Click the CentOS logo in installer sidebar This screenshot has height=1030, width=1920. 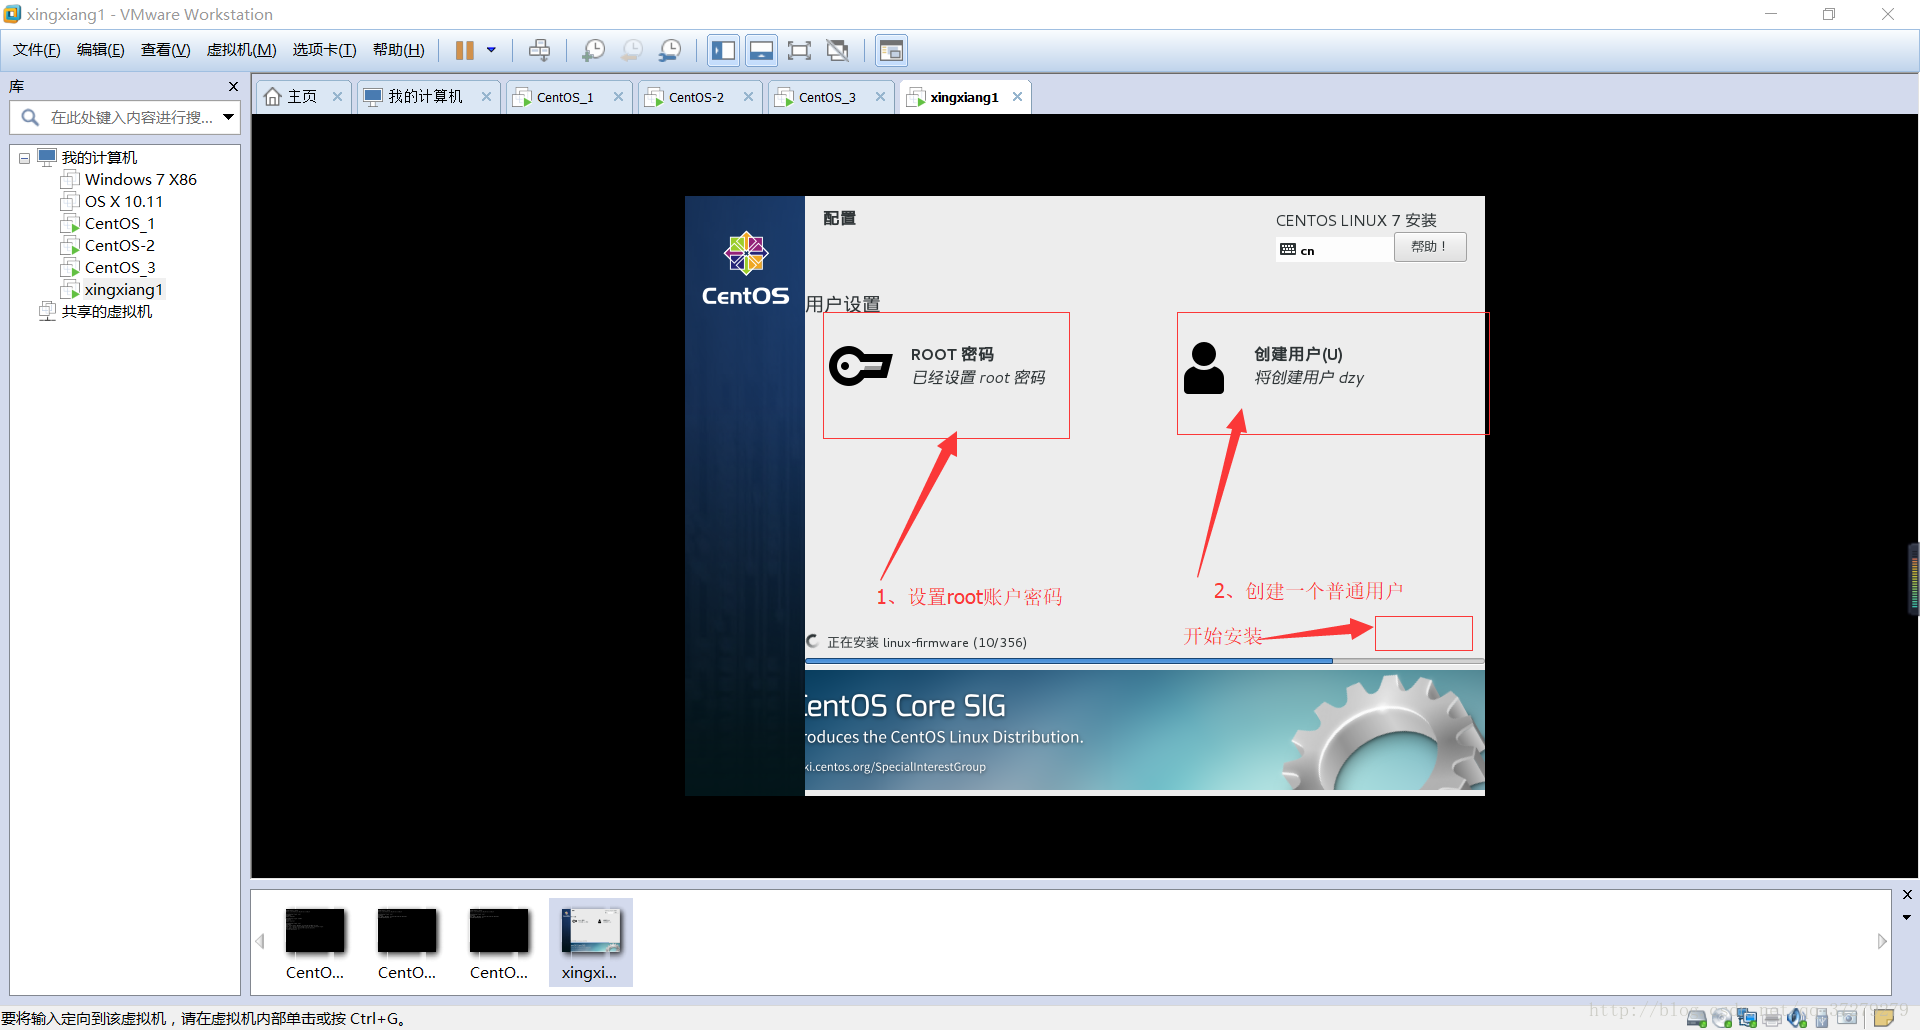pyautogui.click(x=745, y=268)
